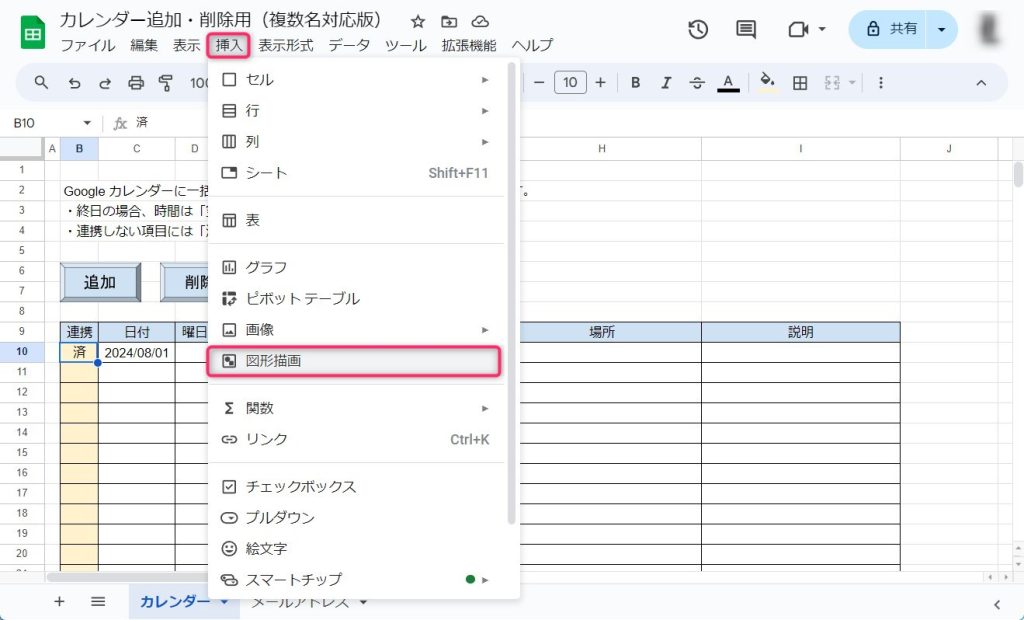The image size is (1024, 620).
Task: Open the comments icon in header
Action: click(x=746, y=29)
